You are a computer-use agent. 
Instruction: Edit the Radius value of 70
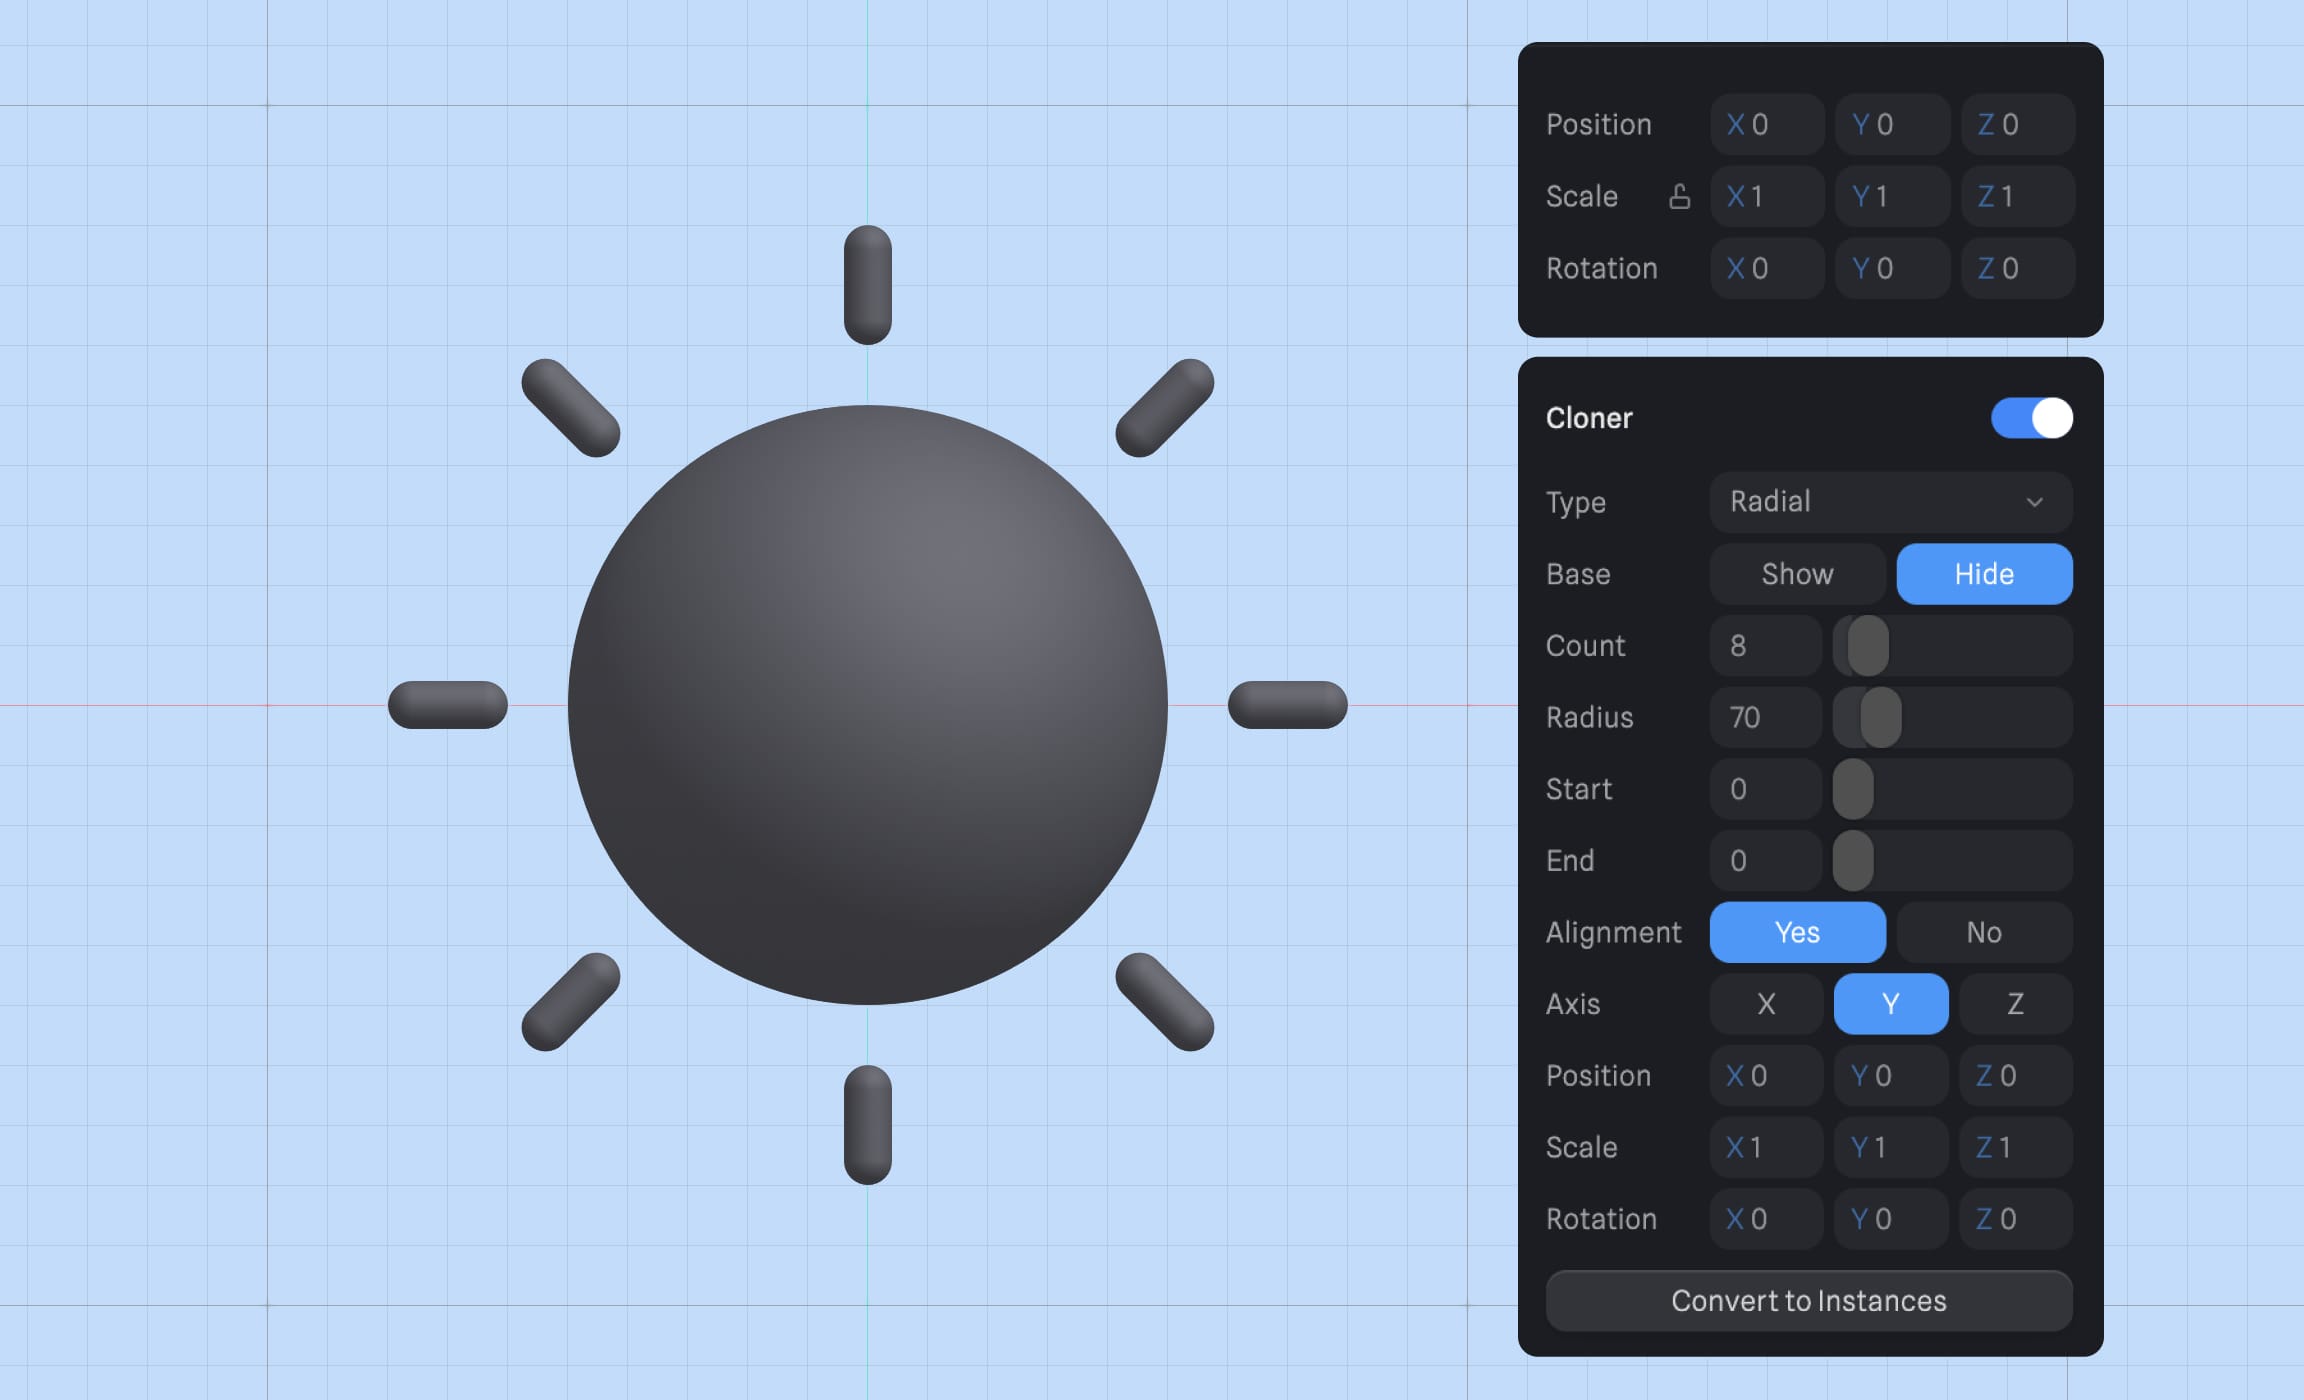pyautogui.click(x=1764, y=717)
